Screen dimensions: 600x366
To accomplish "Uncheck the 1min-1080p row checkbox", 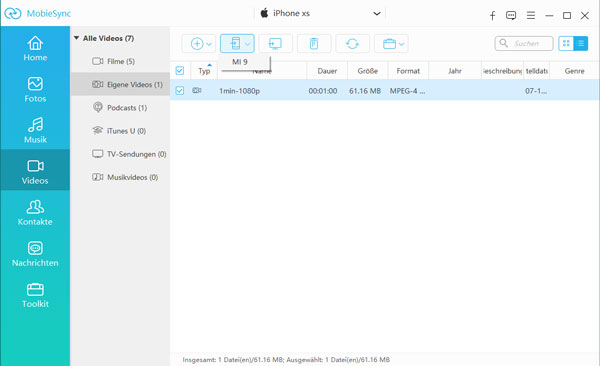I will [x=179, y=91].
